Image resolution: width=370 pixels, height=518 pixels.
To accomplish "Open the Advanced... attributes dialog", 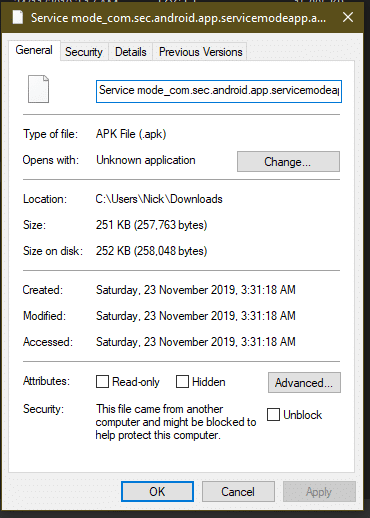I will (304, 383).
